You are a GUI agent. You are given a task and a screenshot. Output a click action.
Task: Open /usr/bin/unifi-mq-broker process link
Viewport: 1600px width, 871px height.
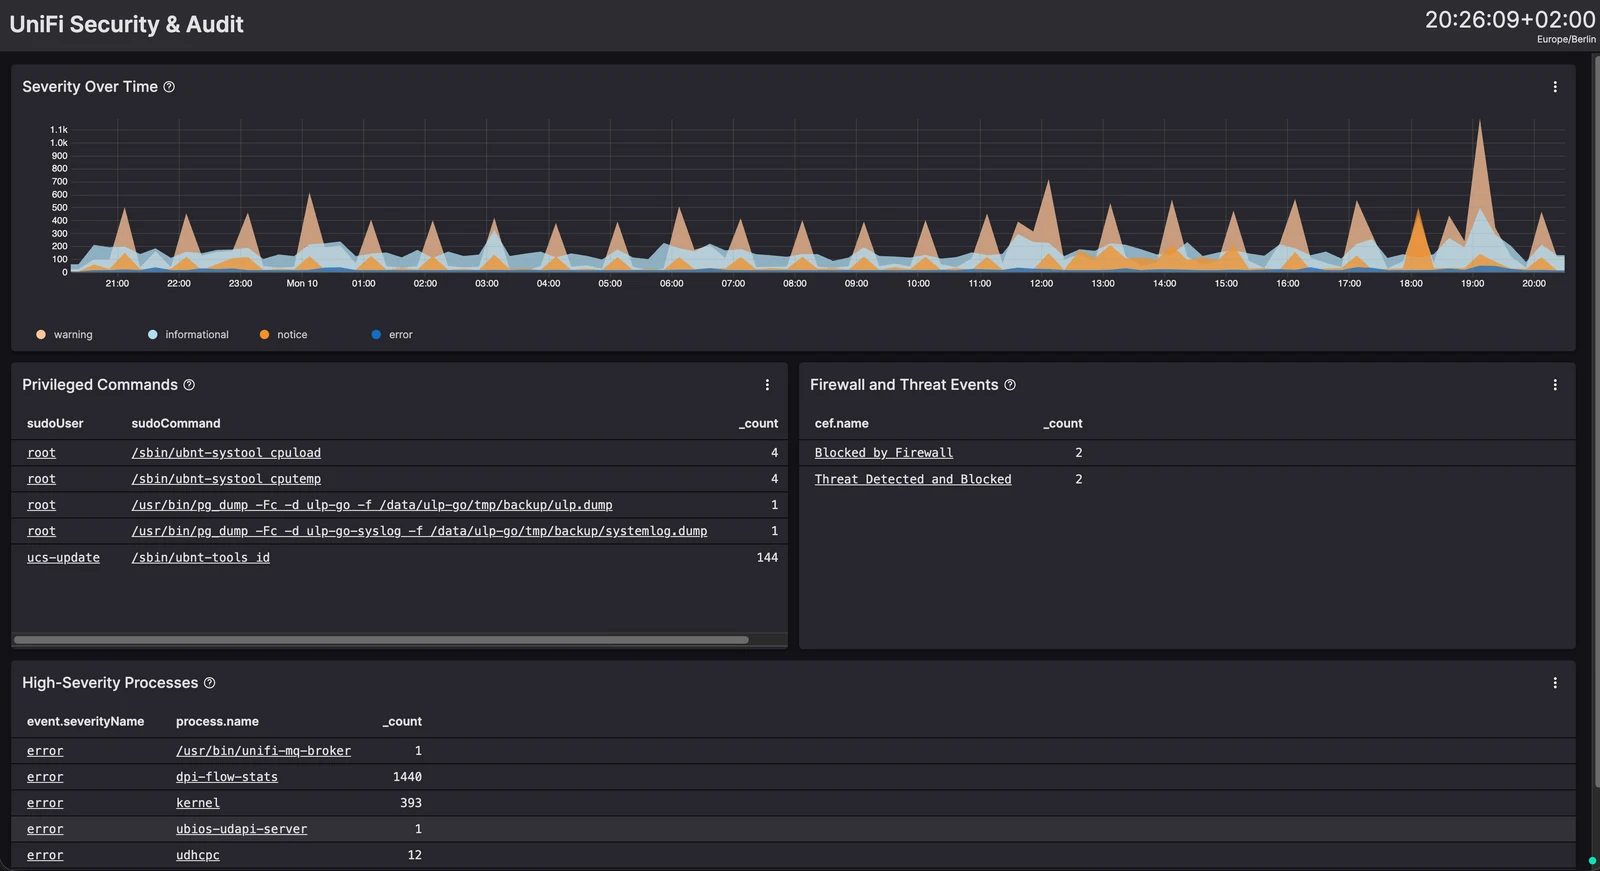click(263, 751)
